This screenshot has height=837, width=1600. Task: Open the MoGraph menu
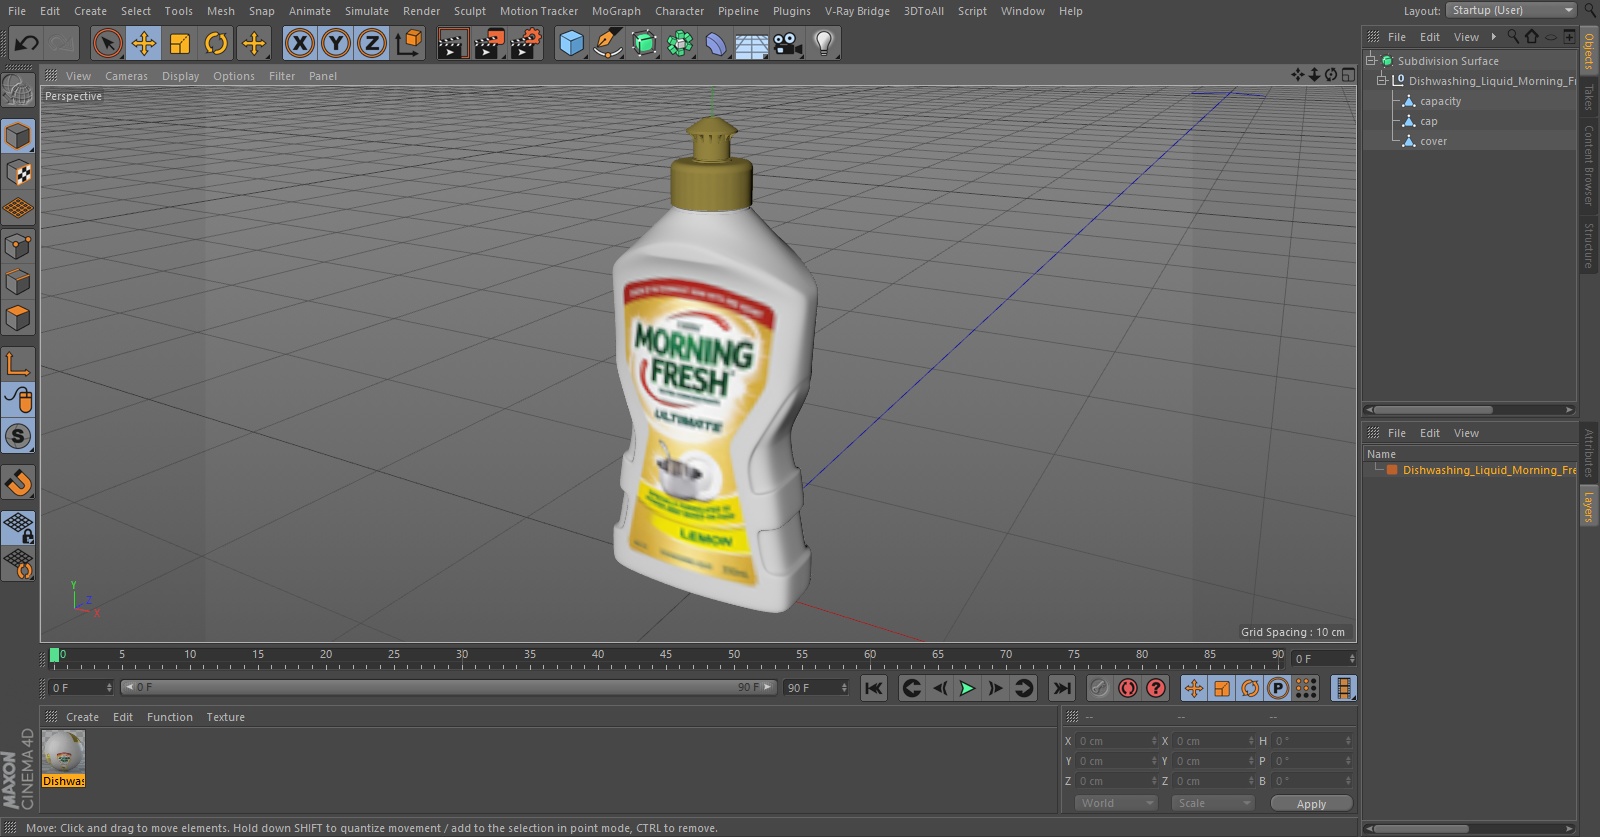coord(616,11)
